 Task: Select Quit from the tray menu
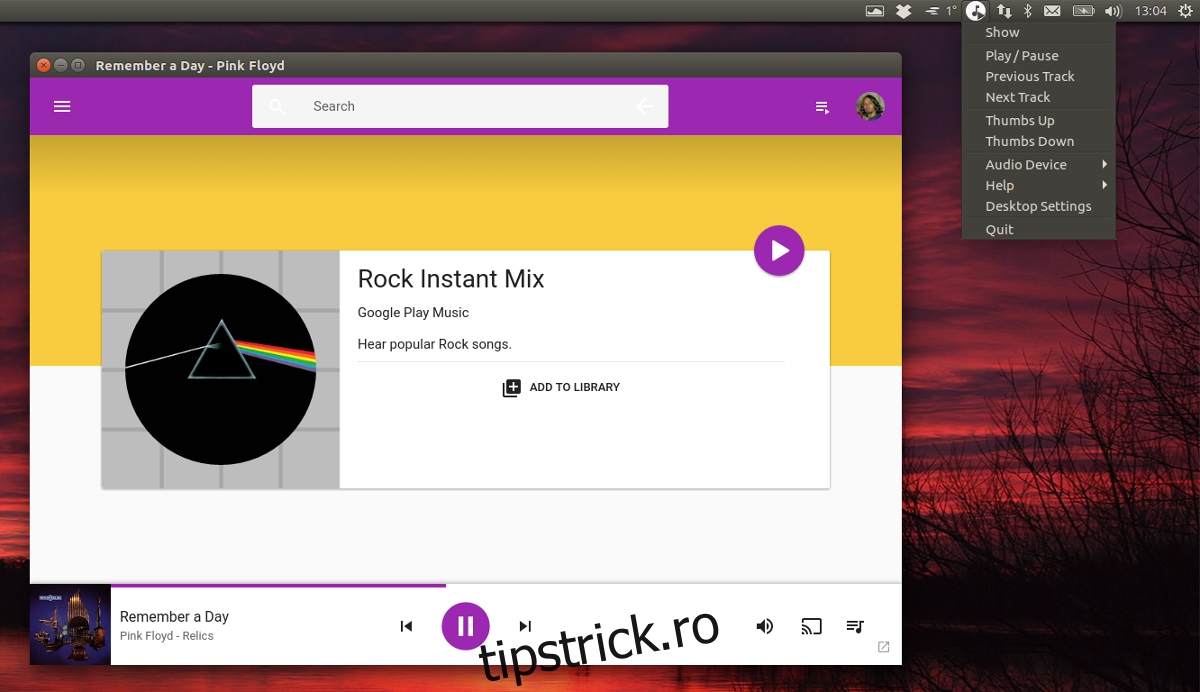999,229
